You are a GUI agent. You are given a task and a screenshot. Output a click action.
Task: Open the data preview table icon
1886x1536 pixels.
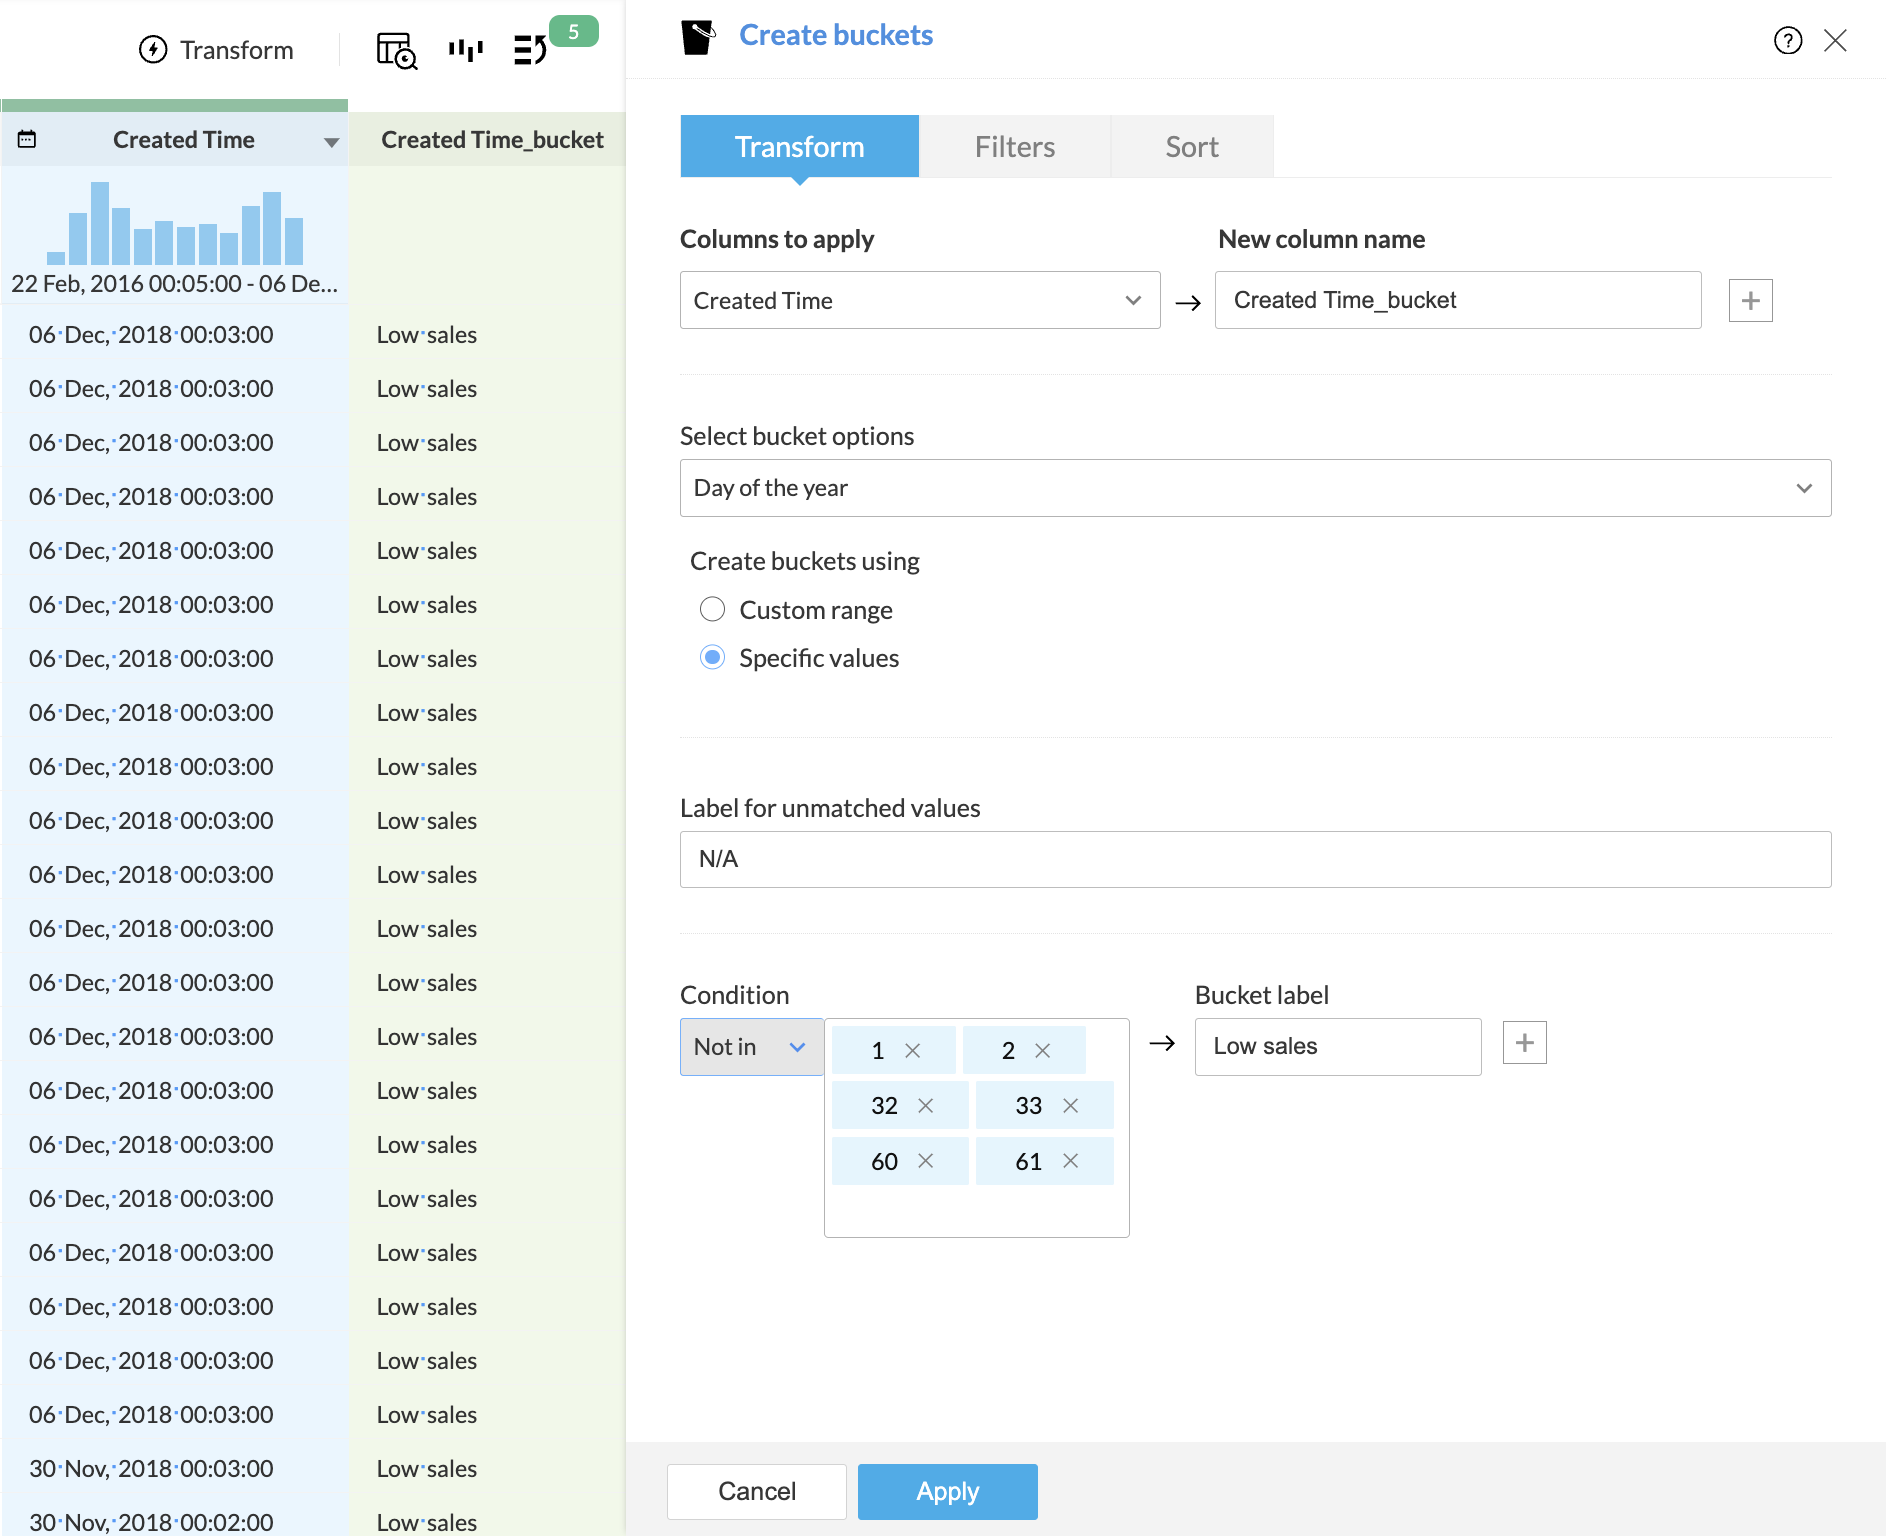396,50
